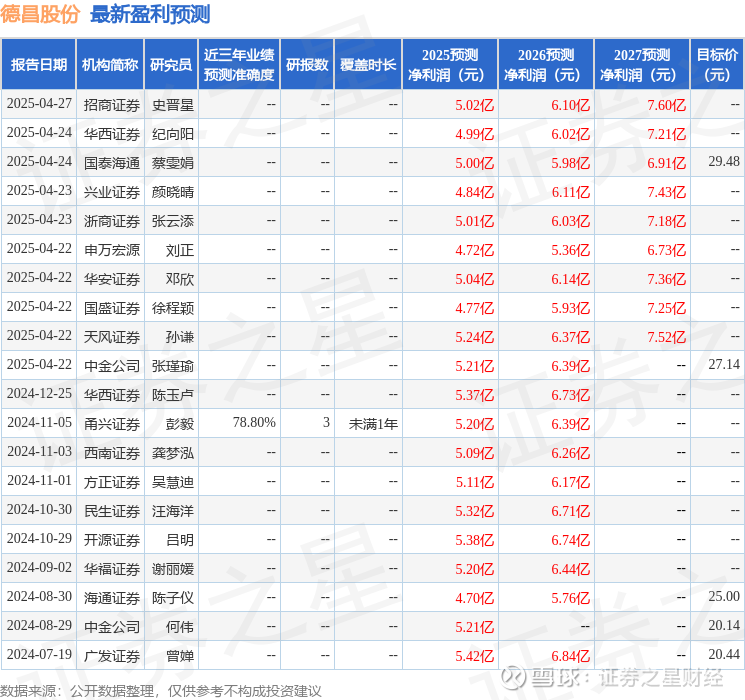This screenshot has height=700, width=745.
Task: Select analyst name 汪海洋
Action: point(172,511)
